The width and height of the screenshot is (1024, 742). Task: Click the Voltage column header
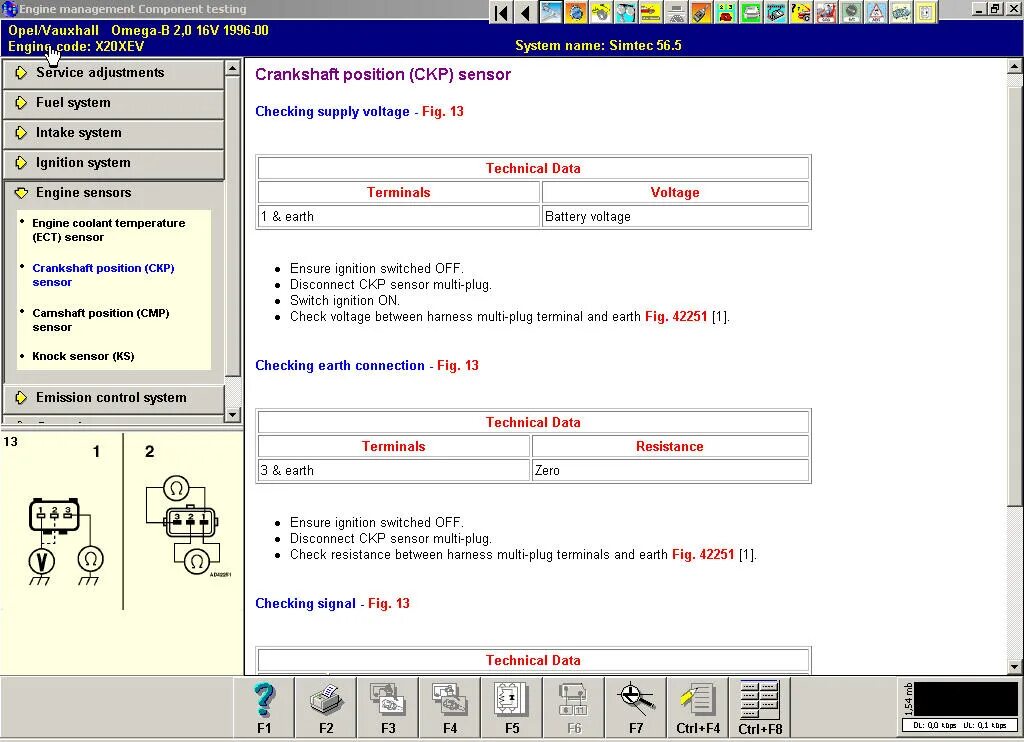pos(675,193)
